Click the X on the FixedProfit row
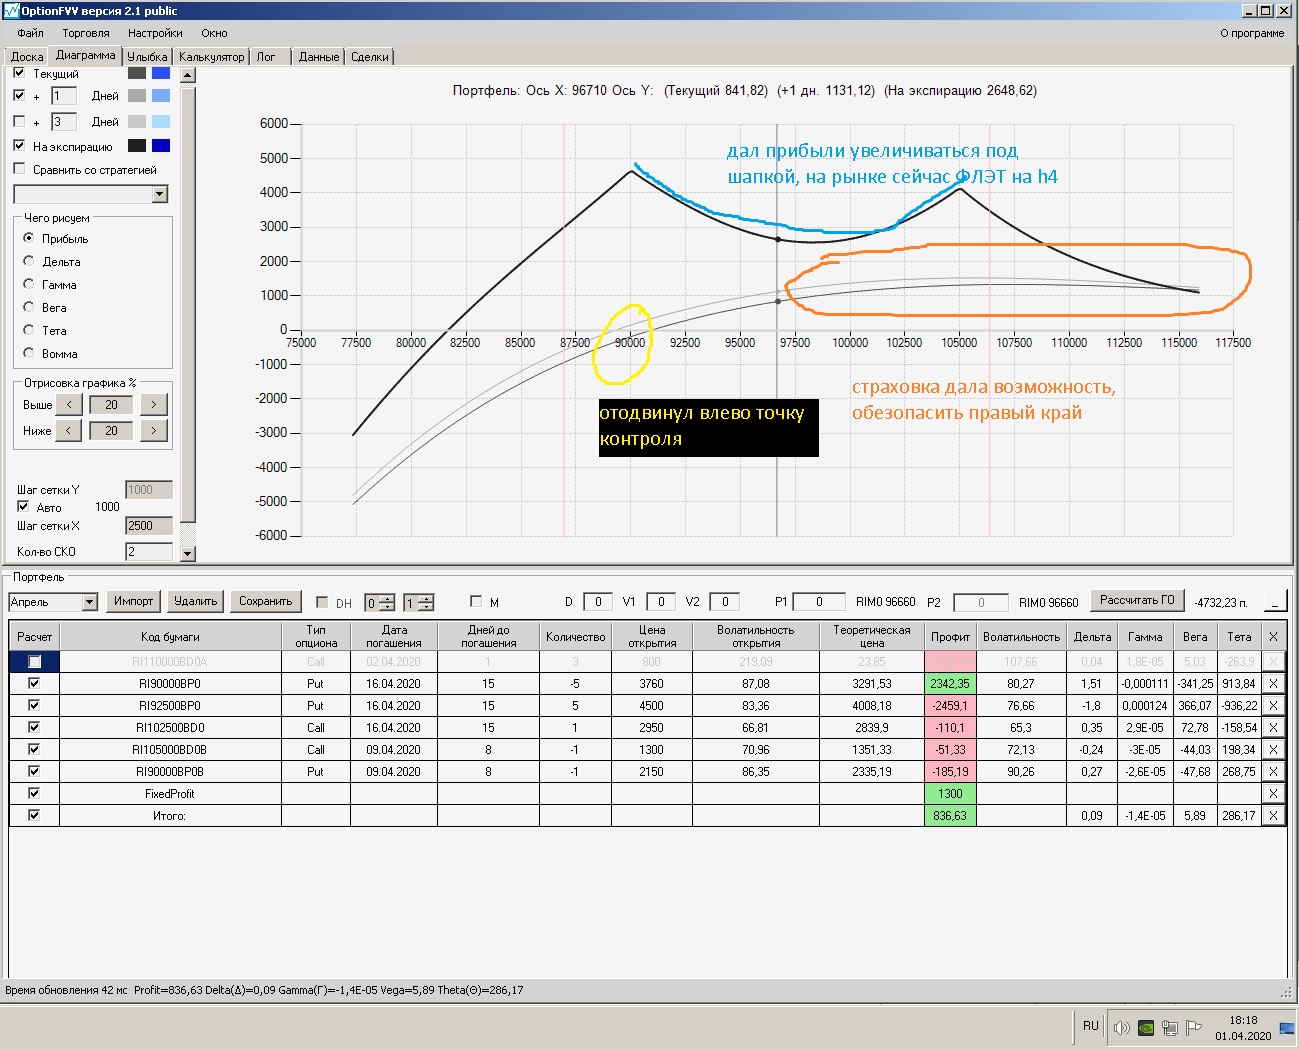Image resolution: width=1299 pixels, height=1049 pixels. (x=1273, y=794)
